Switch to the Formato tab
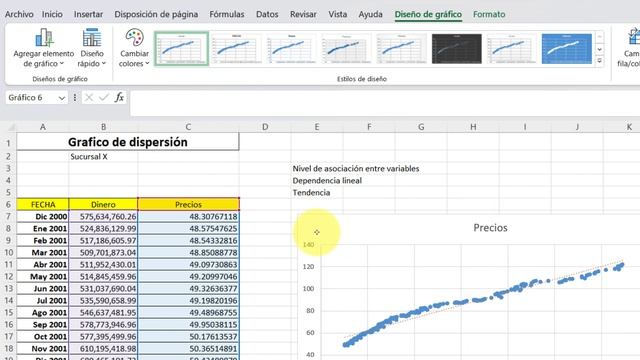 pos(489,14)
